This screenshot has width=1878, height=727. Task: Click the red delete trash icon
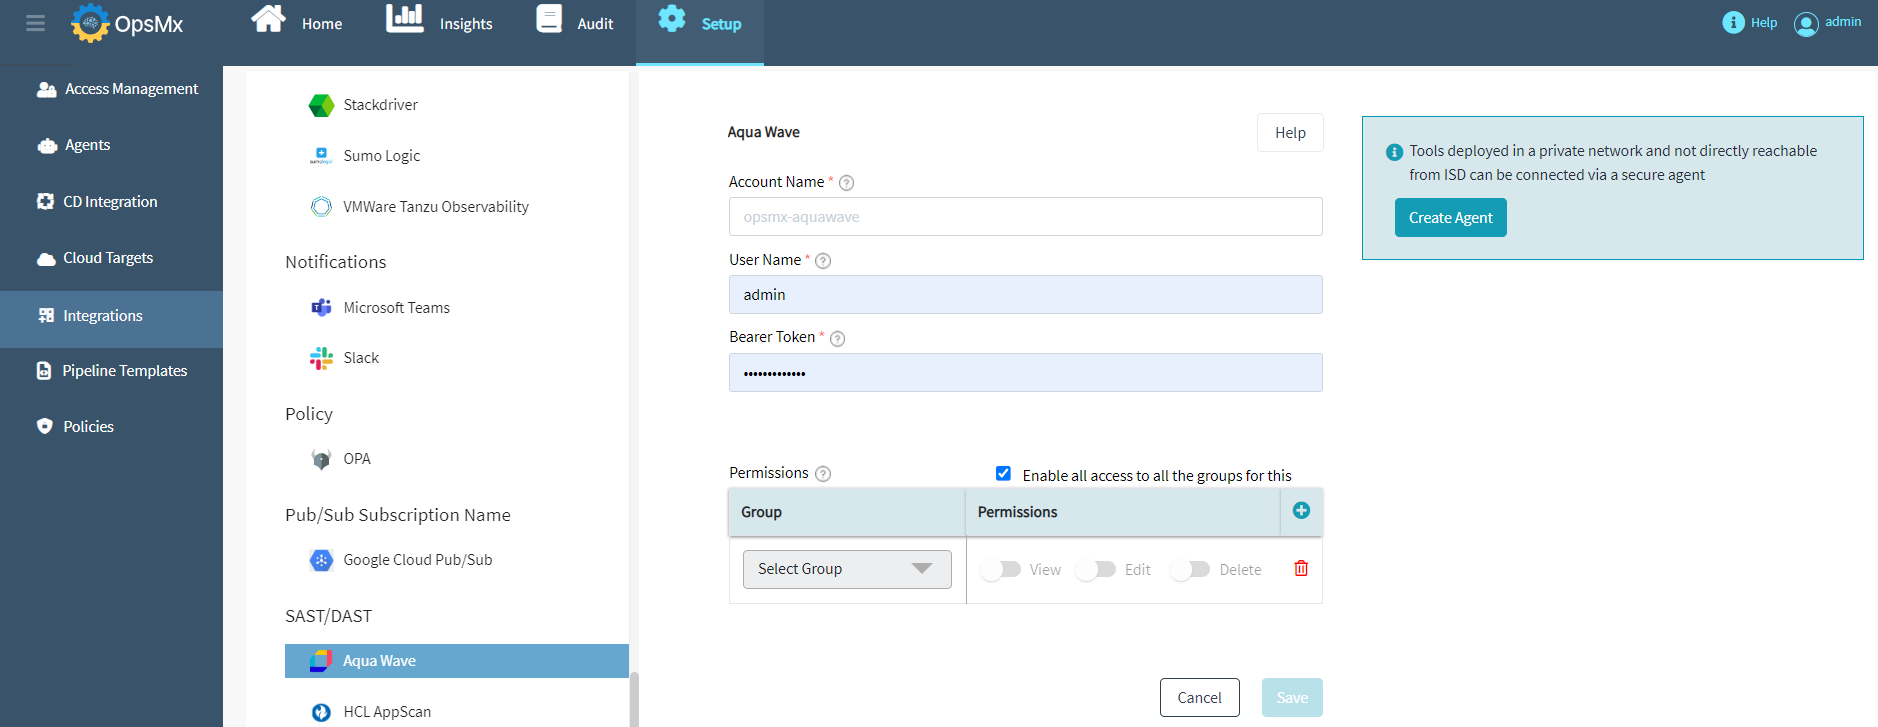[x=1301, y=569]
